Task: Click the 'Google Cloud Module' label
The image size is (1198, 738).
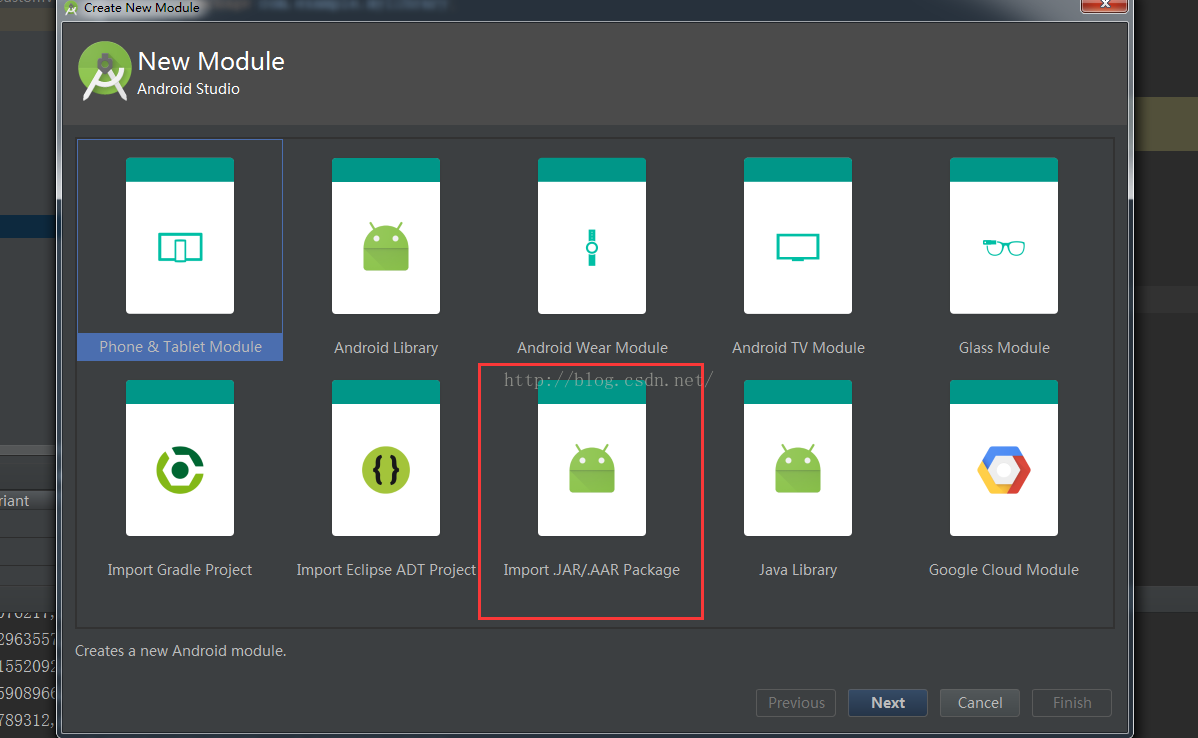Action: [x=1004, y=570]
